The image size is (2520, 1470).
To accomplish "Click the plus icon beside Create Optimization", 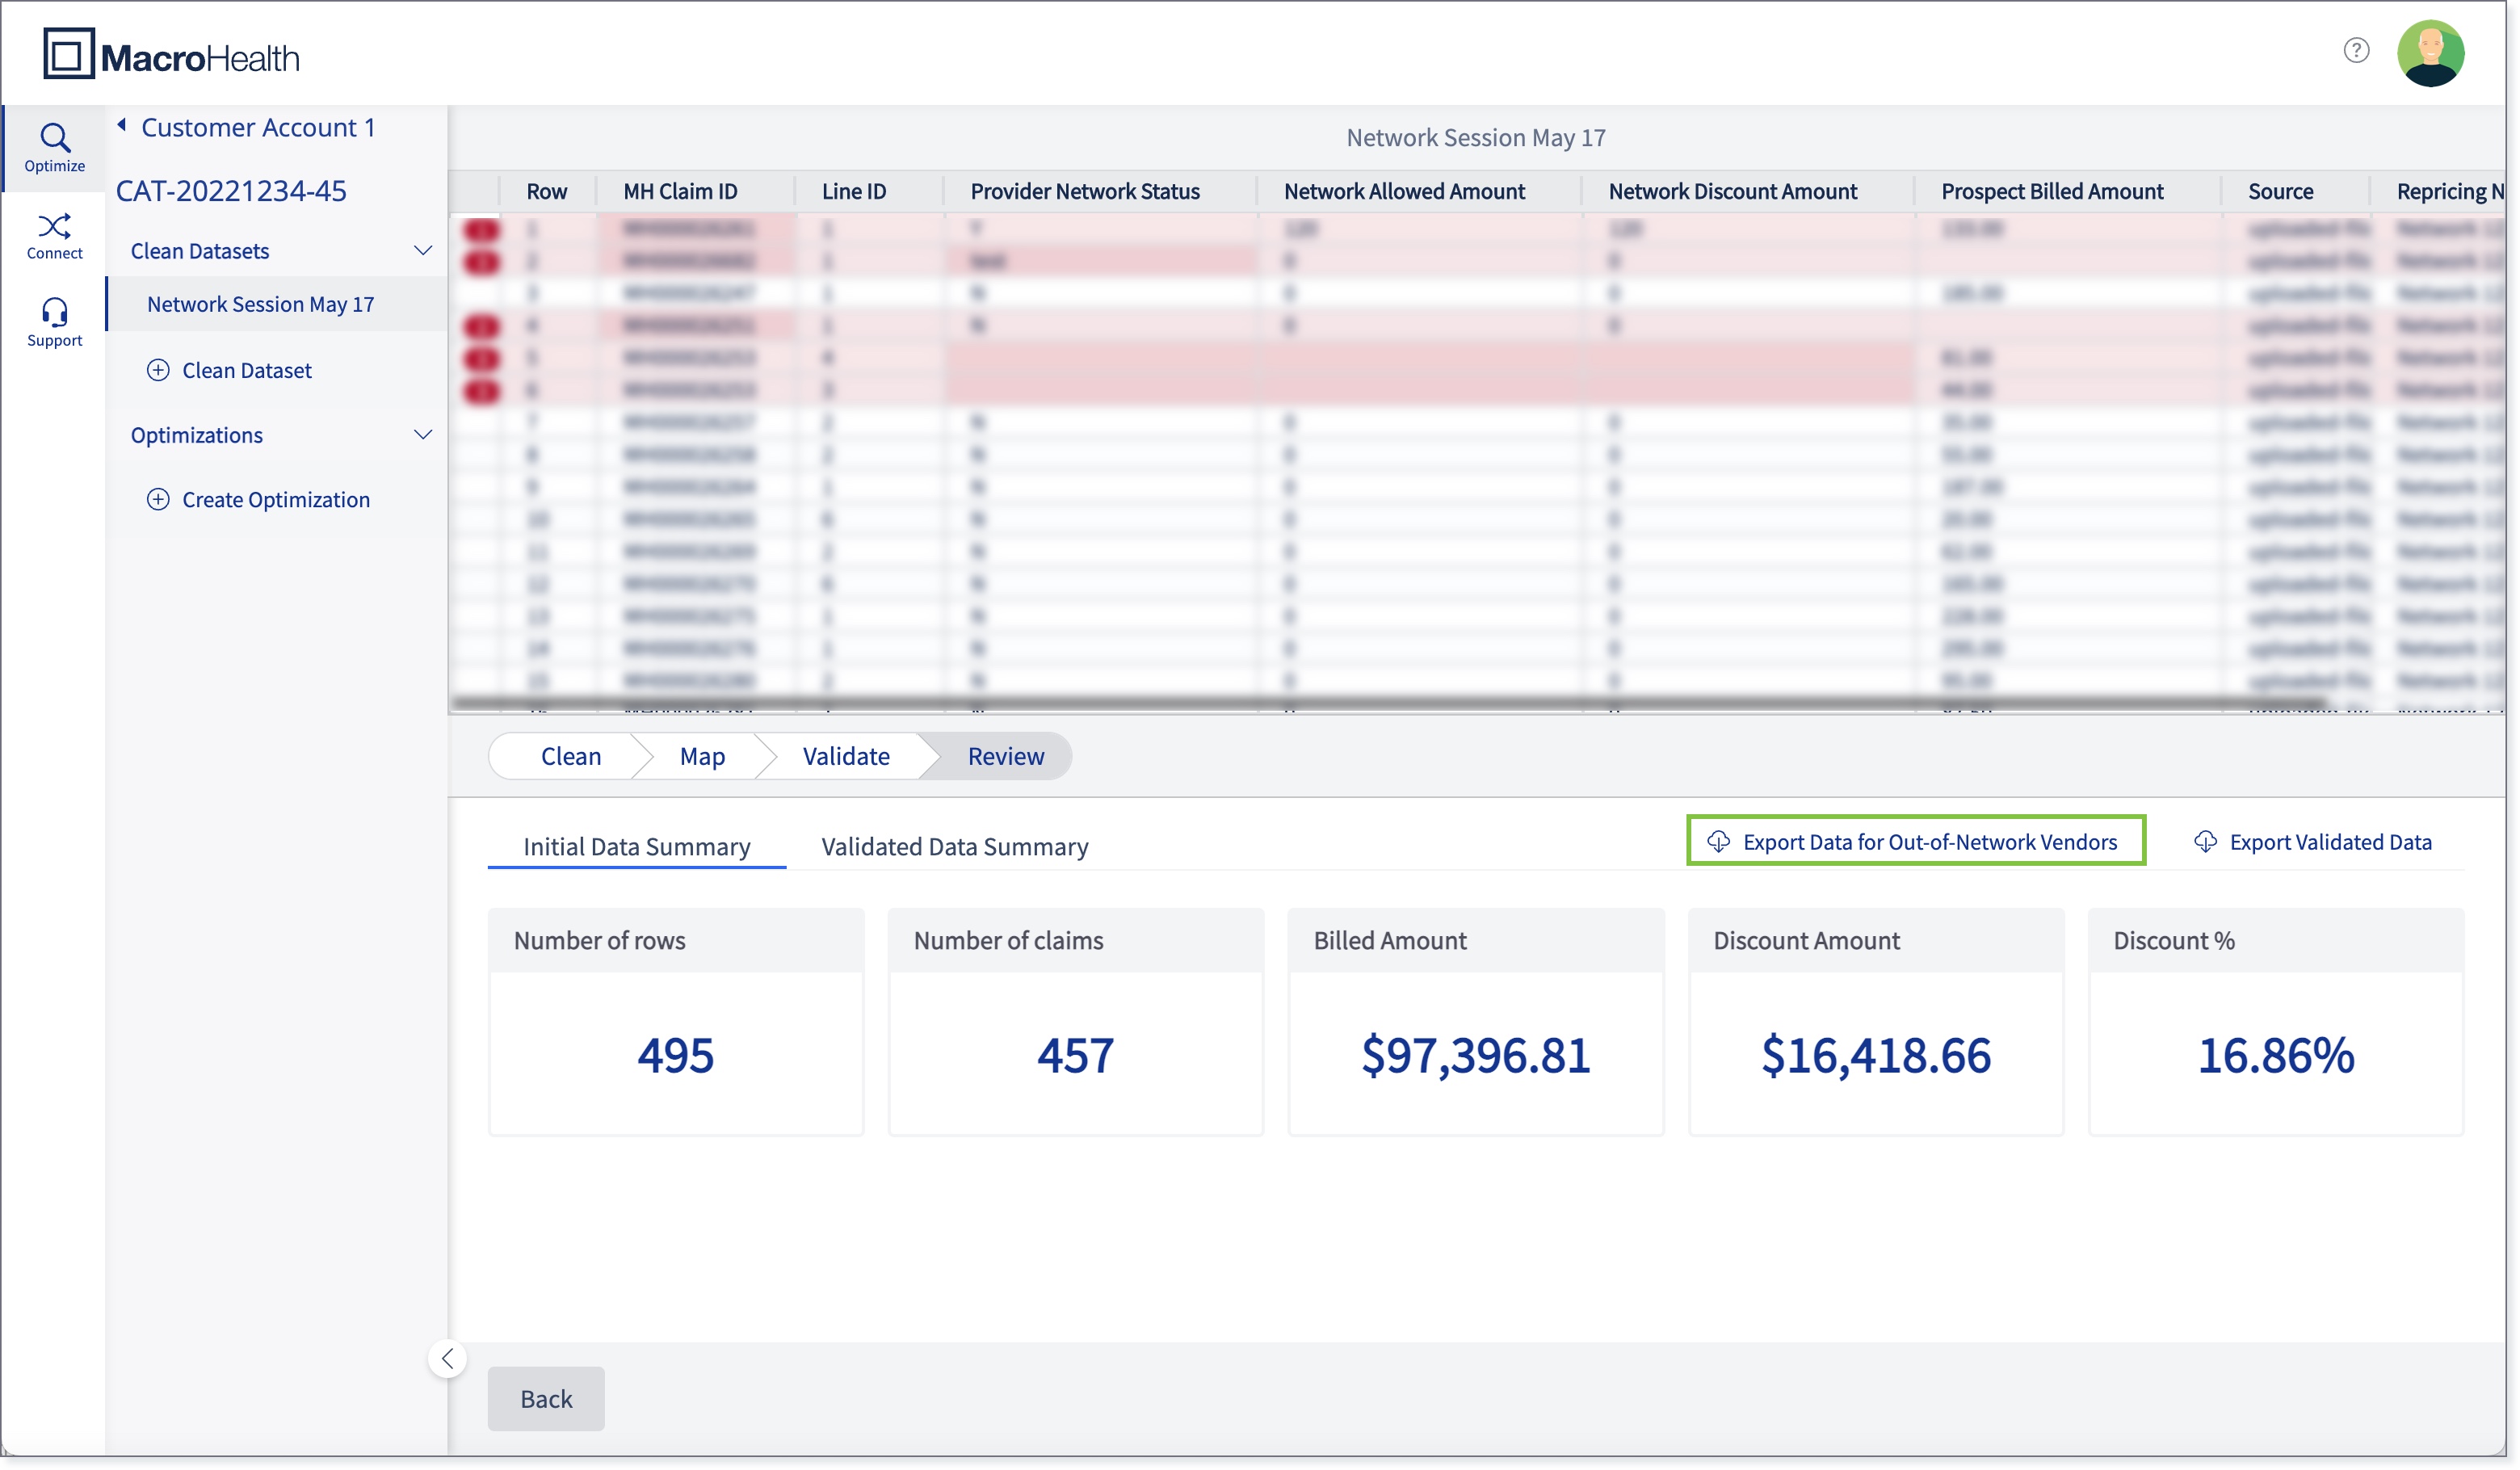I will click(158, 499).
